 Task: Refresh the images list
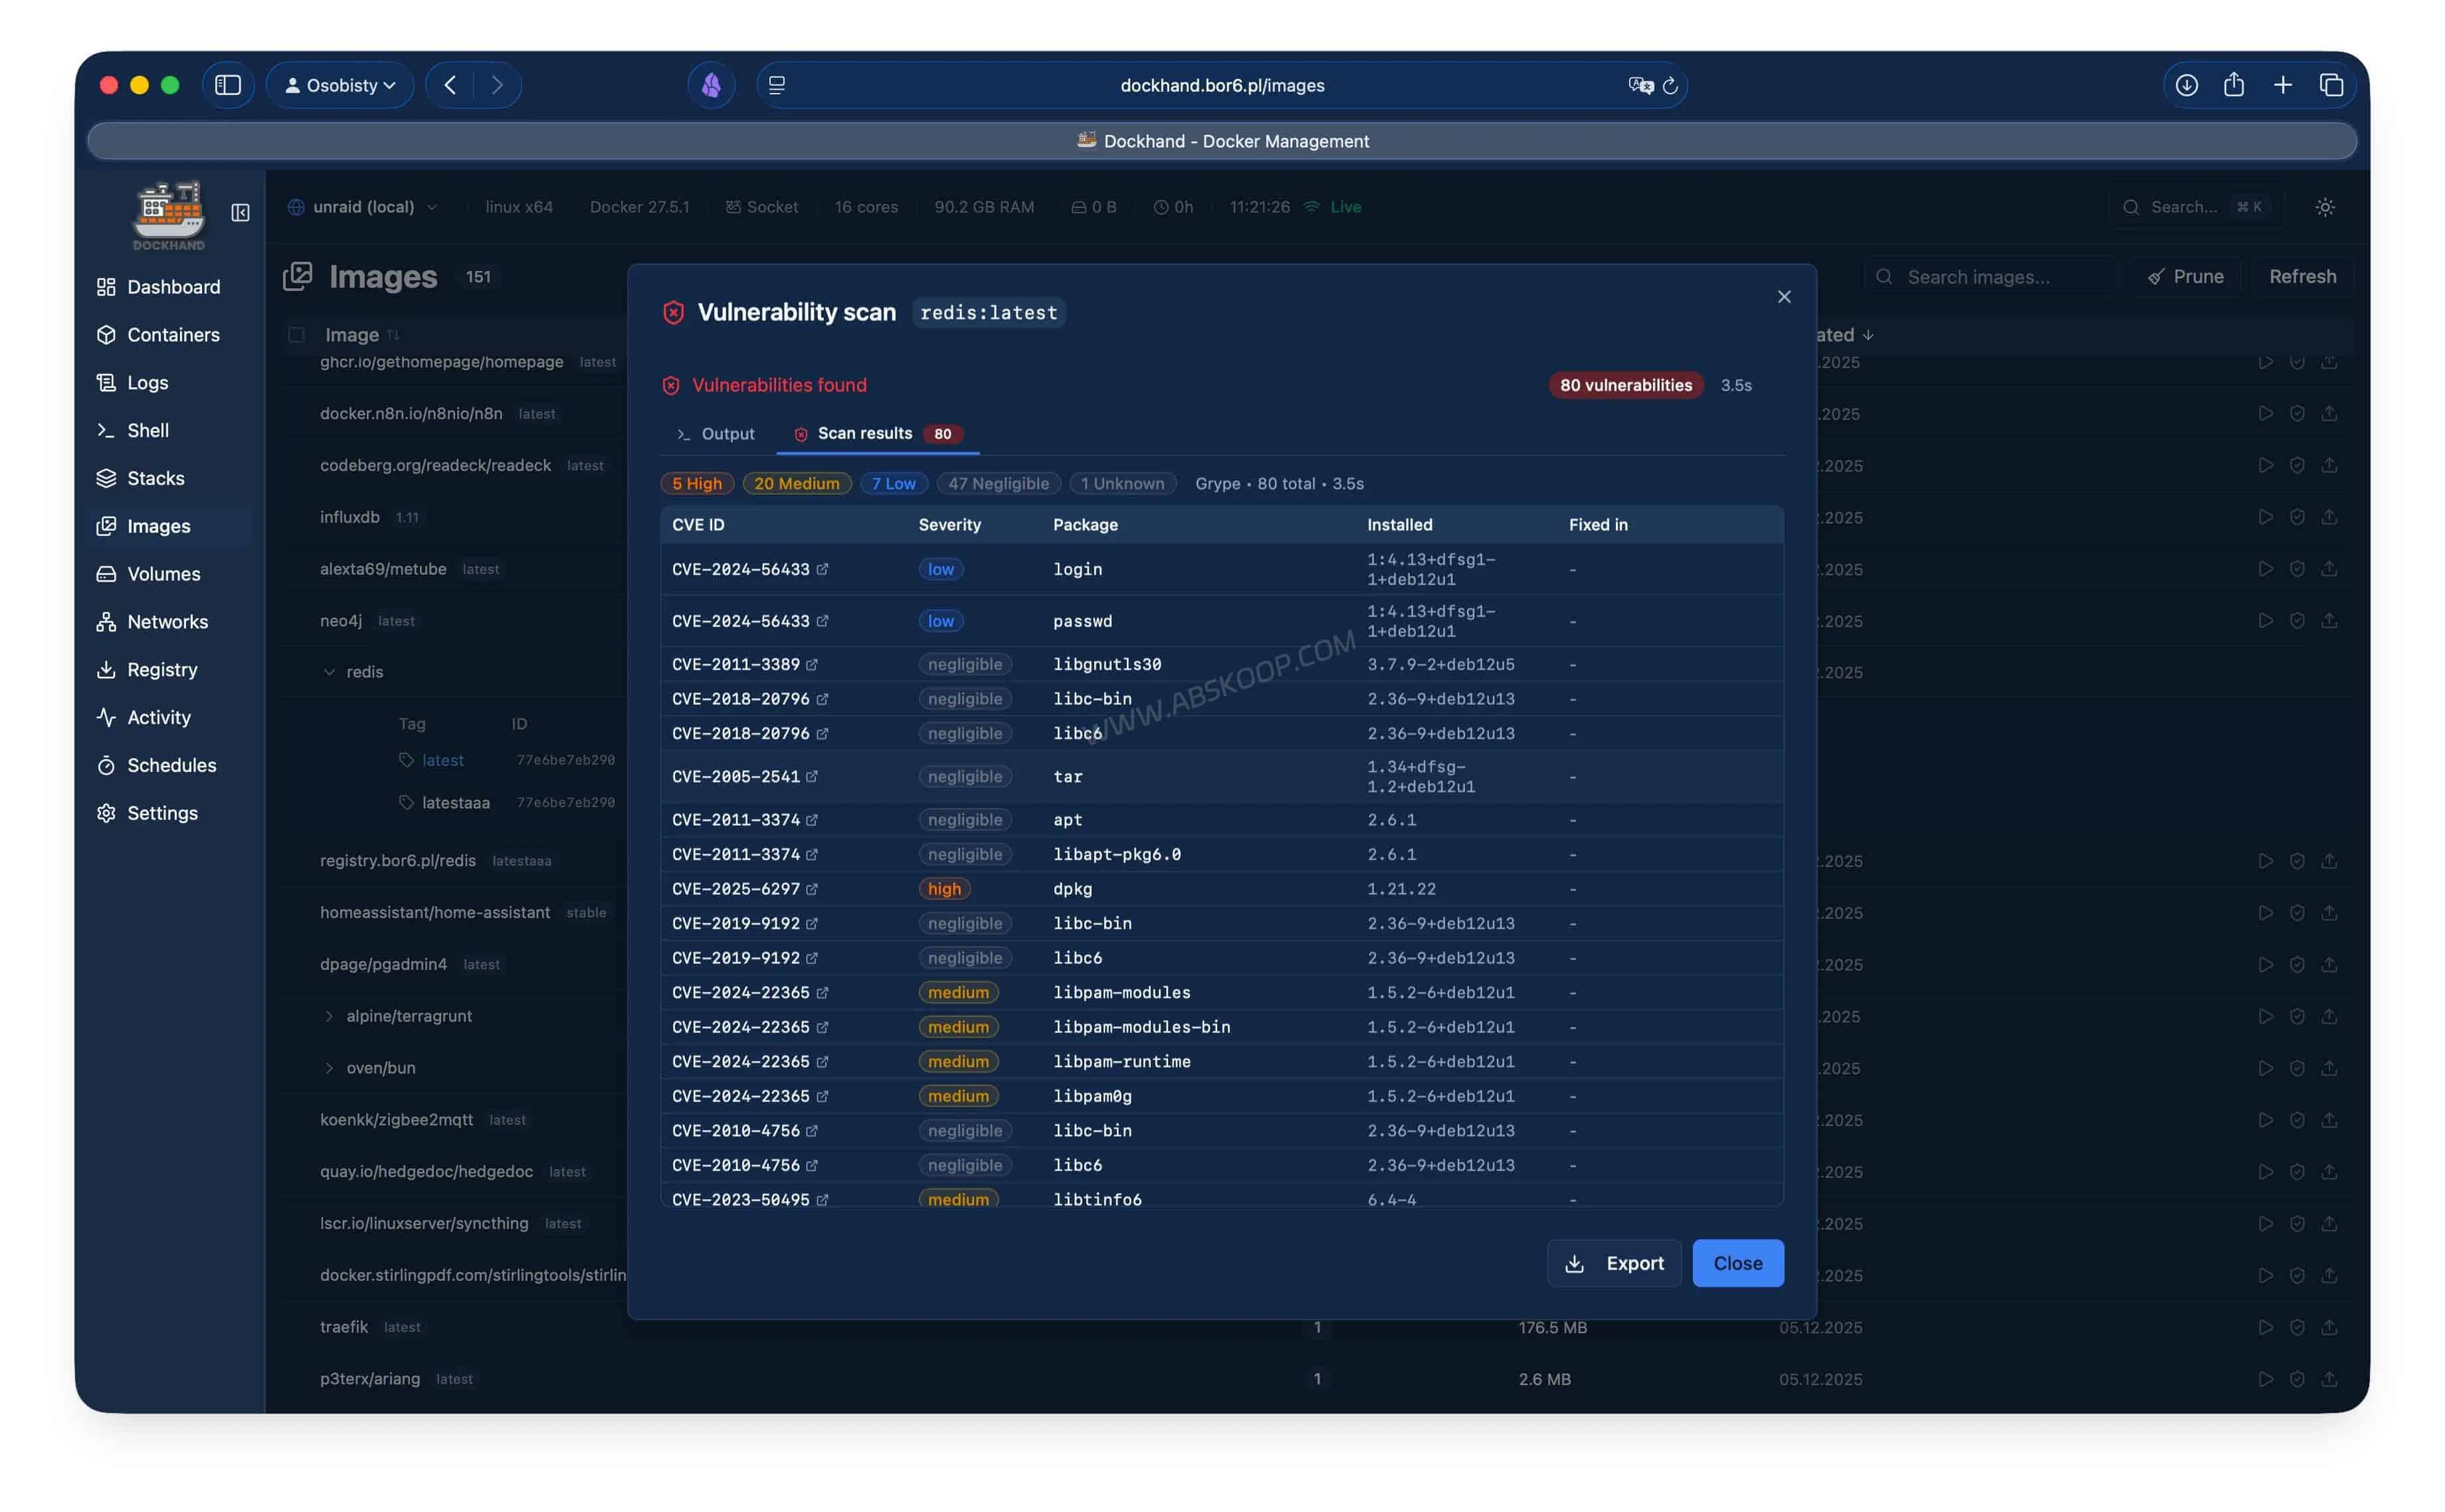pyautogui.click(x=2302, y=277)
